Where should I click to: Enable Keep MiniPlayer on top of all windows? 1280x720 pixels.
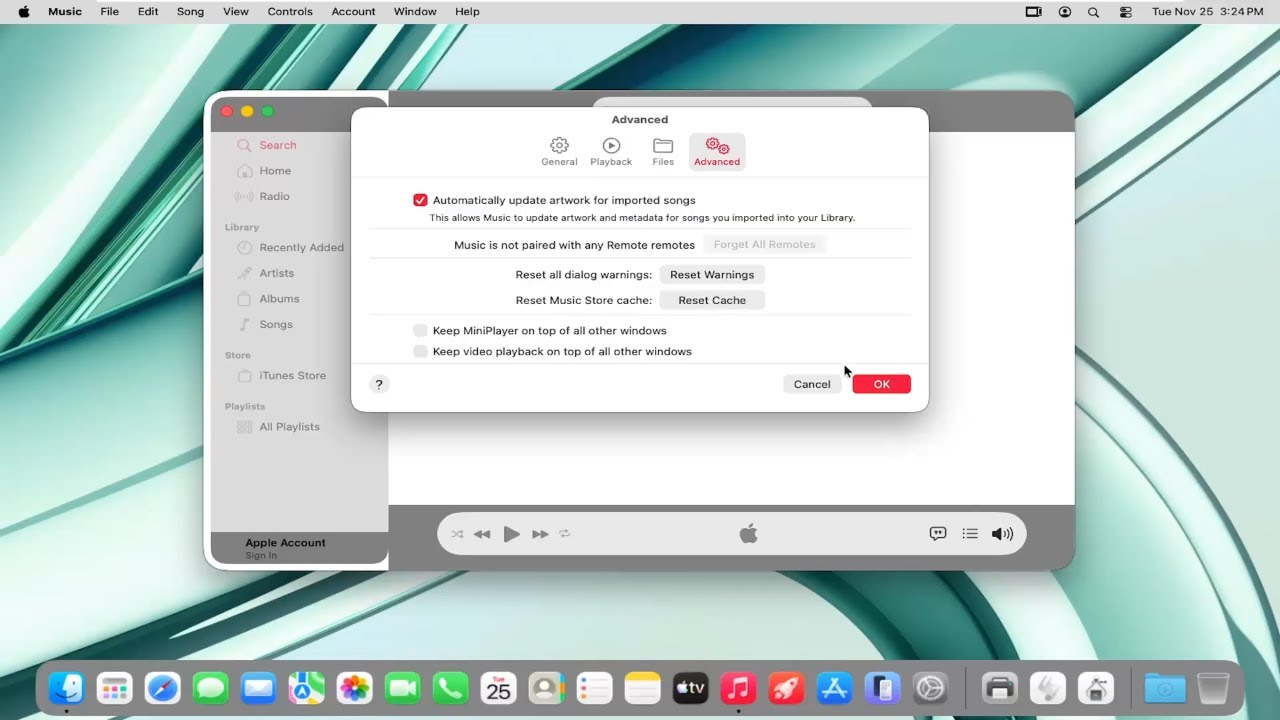click(420, 331)
